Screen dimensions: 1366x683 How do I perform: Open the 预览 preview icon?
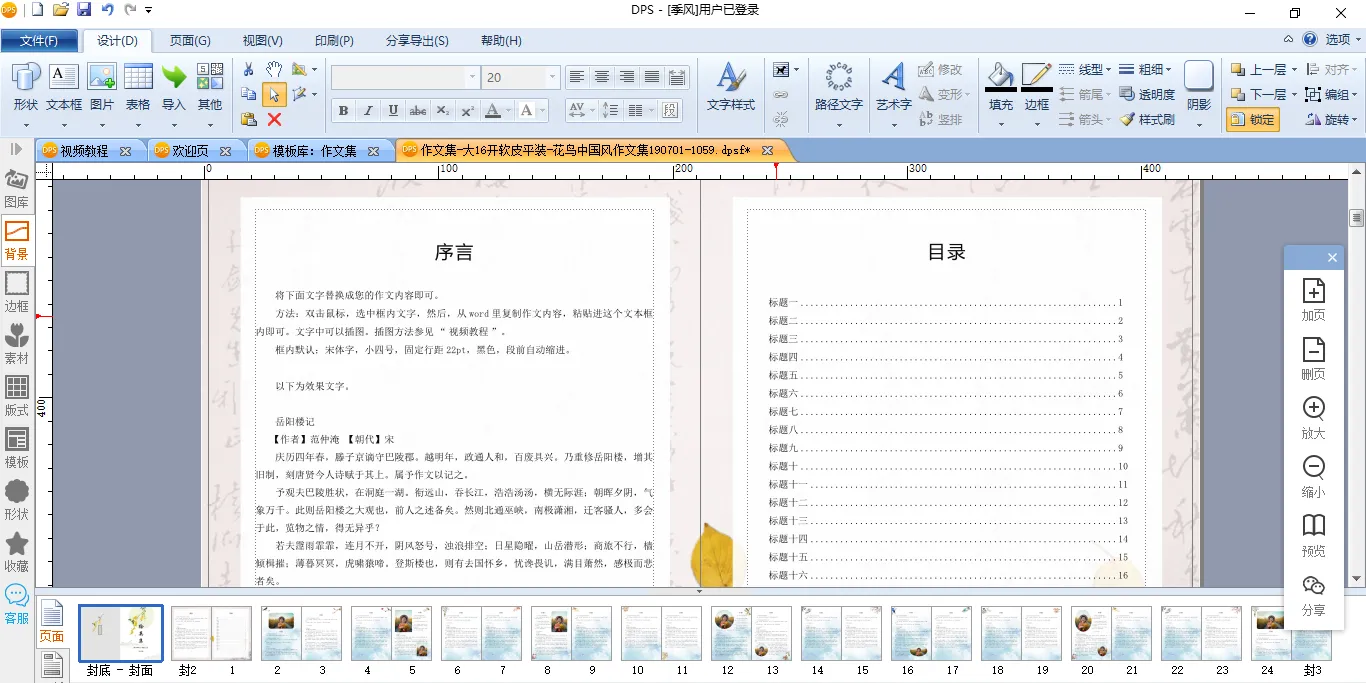[x=1313, y=535]
